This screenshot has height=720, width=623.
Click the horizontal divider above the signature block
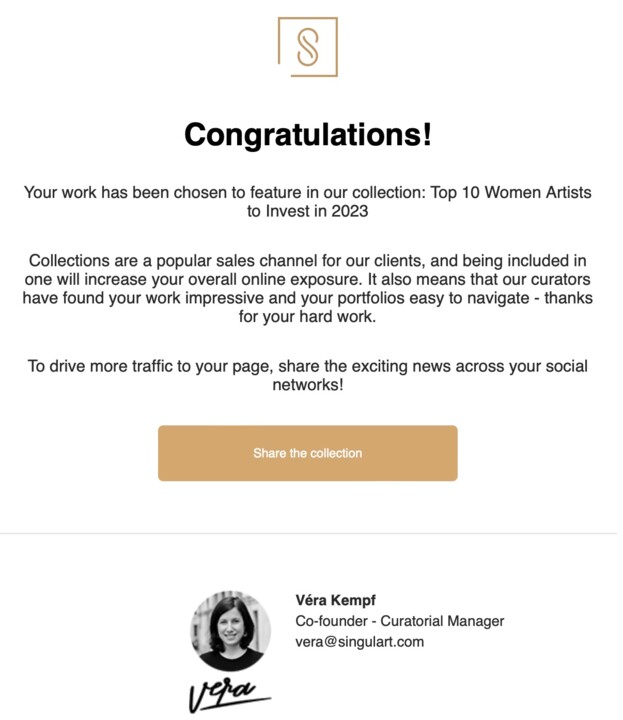(x=309, y=534)
